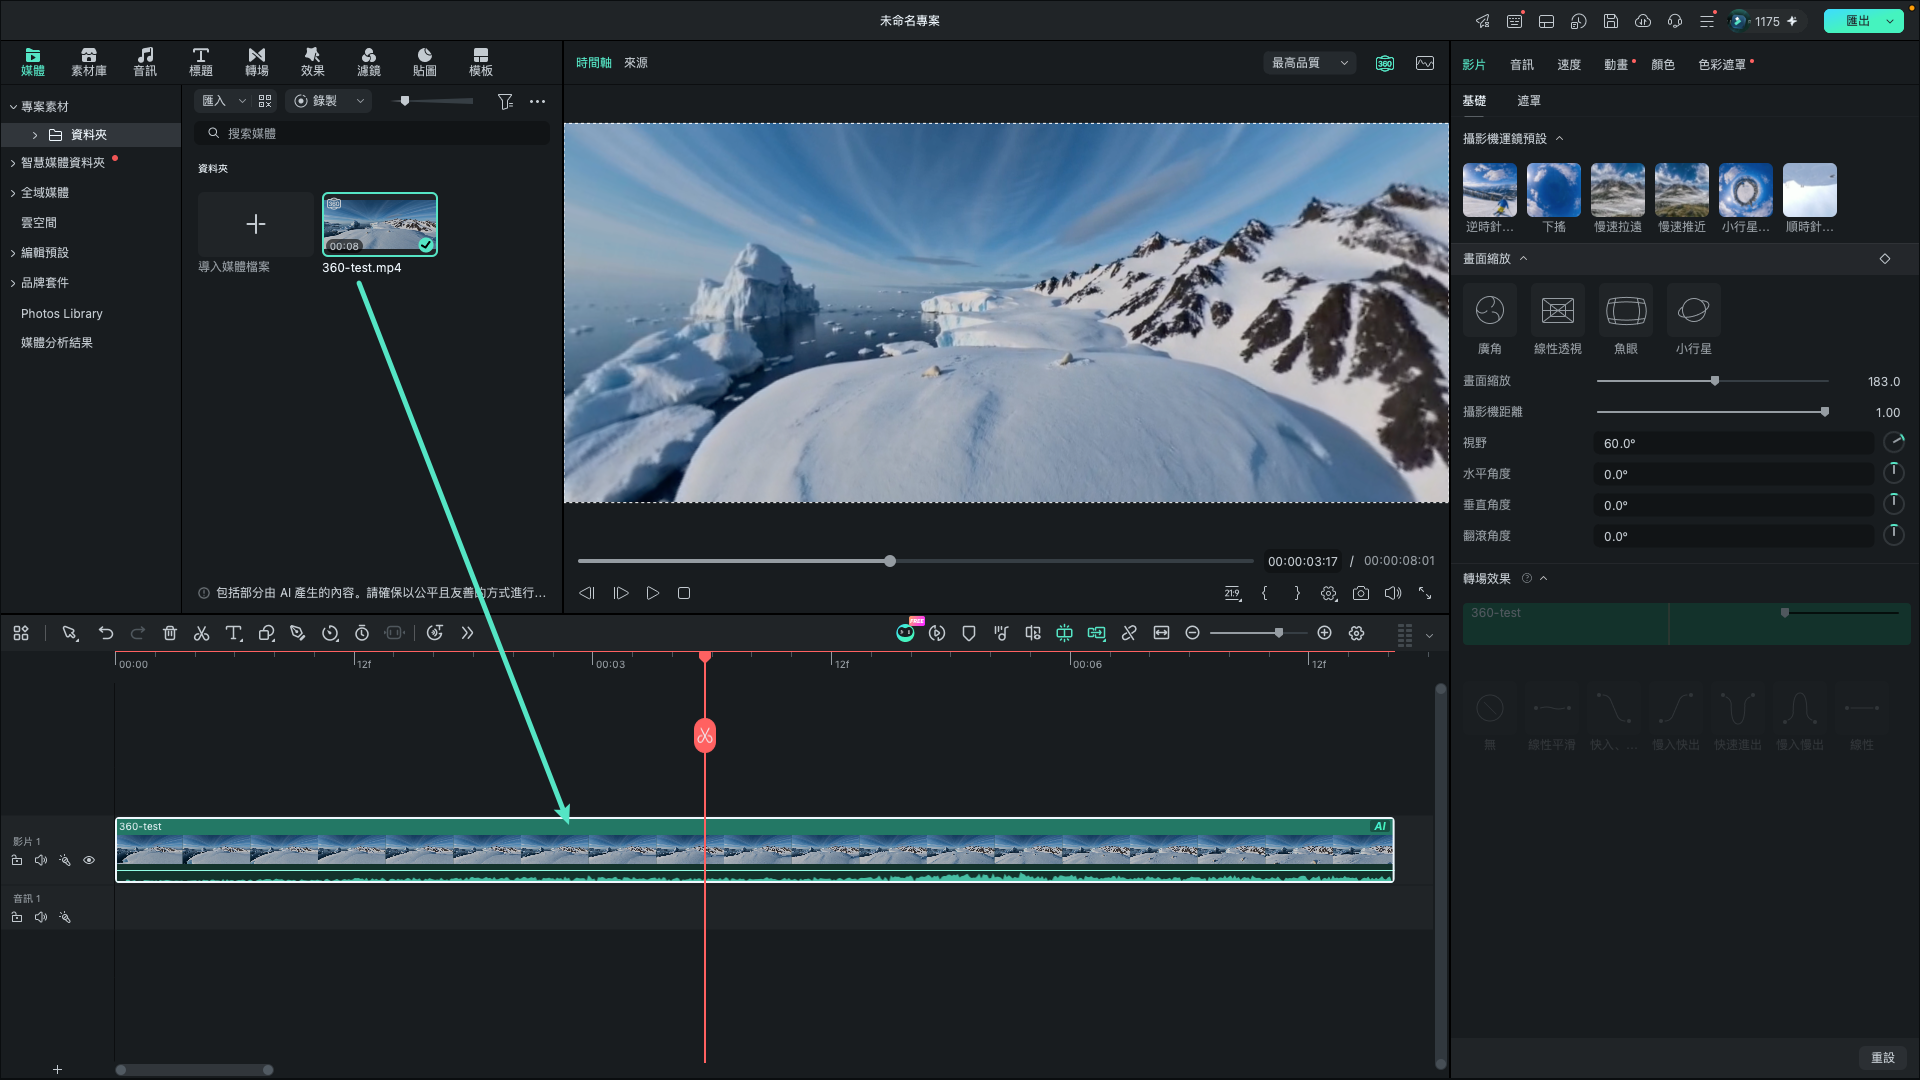Click the delete trash icon in timeline toolbar
This screenshot has width=1920, height=1080.
170,633
